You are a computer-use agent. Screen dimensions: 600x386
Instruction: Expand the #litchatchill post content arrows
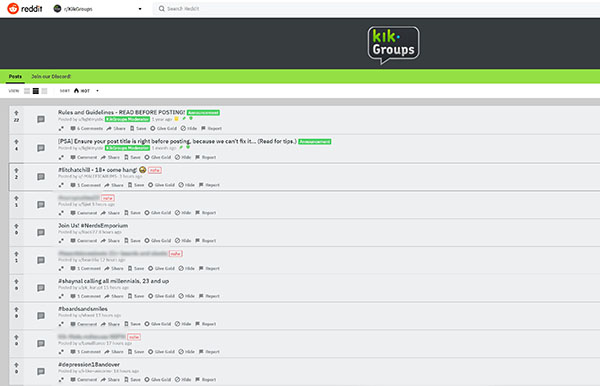[61, 185]
